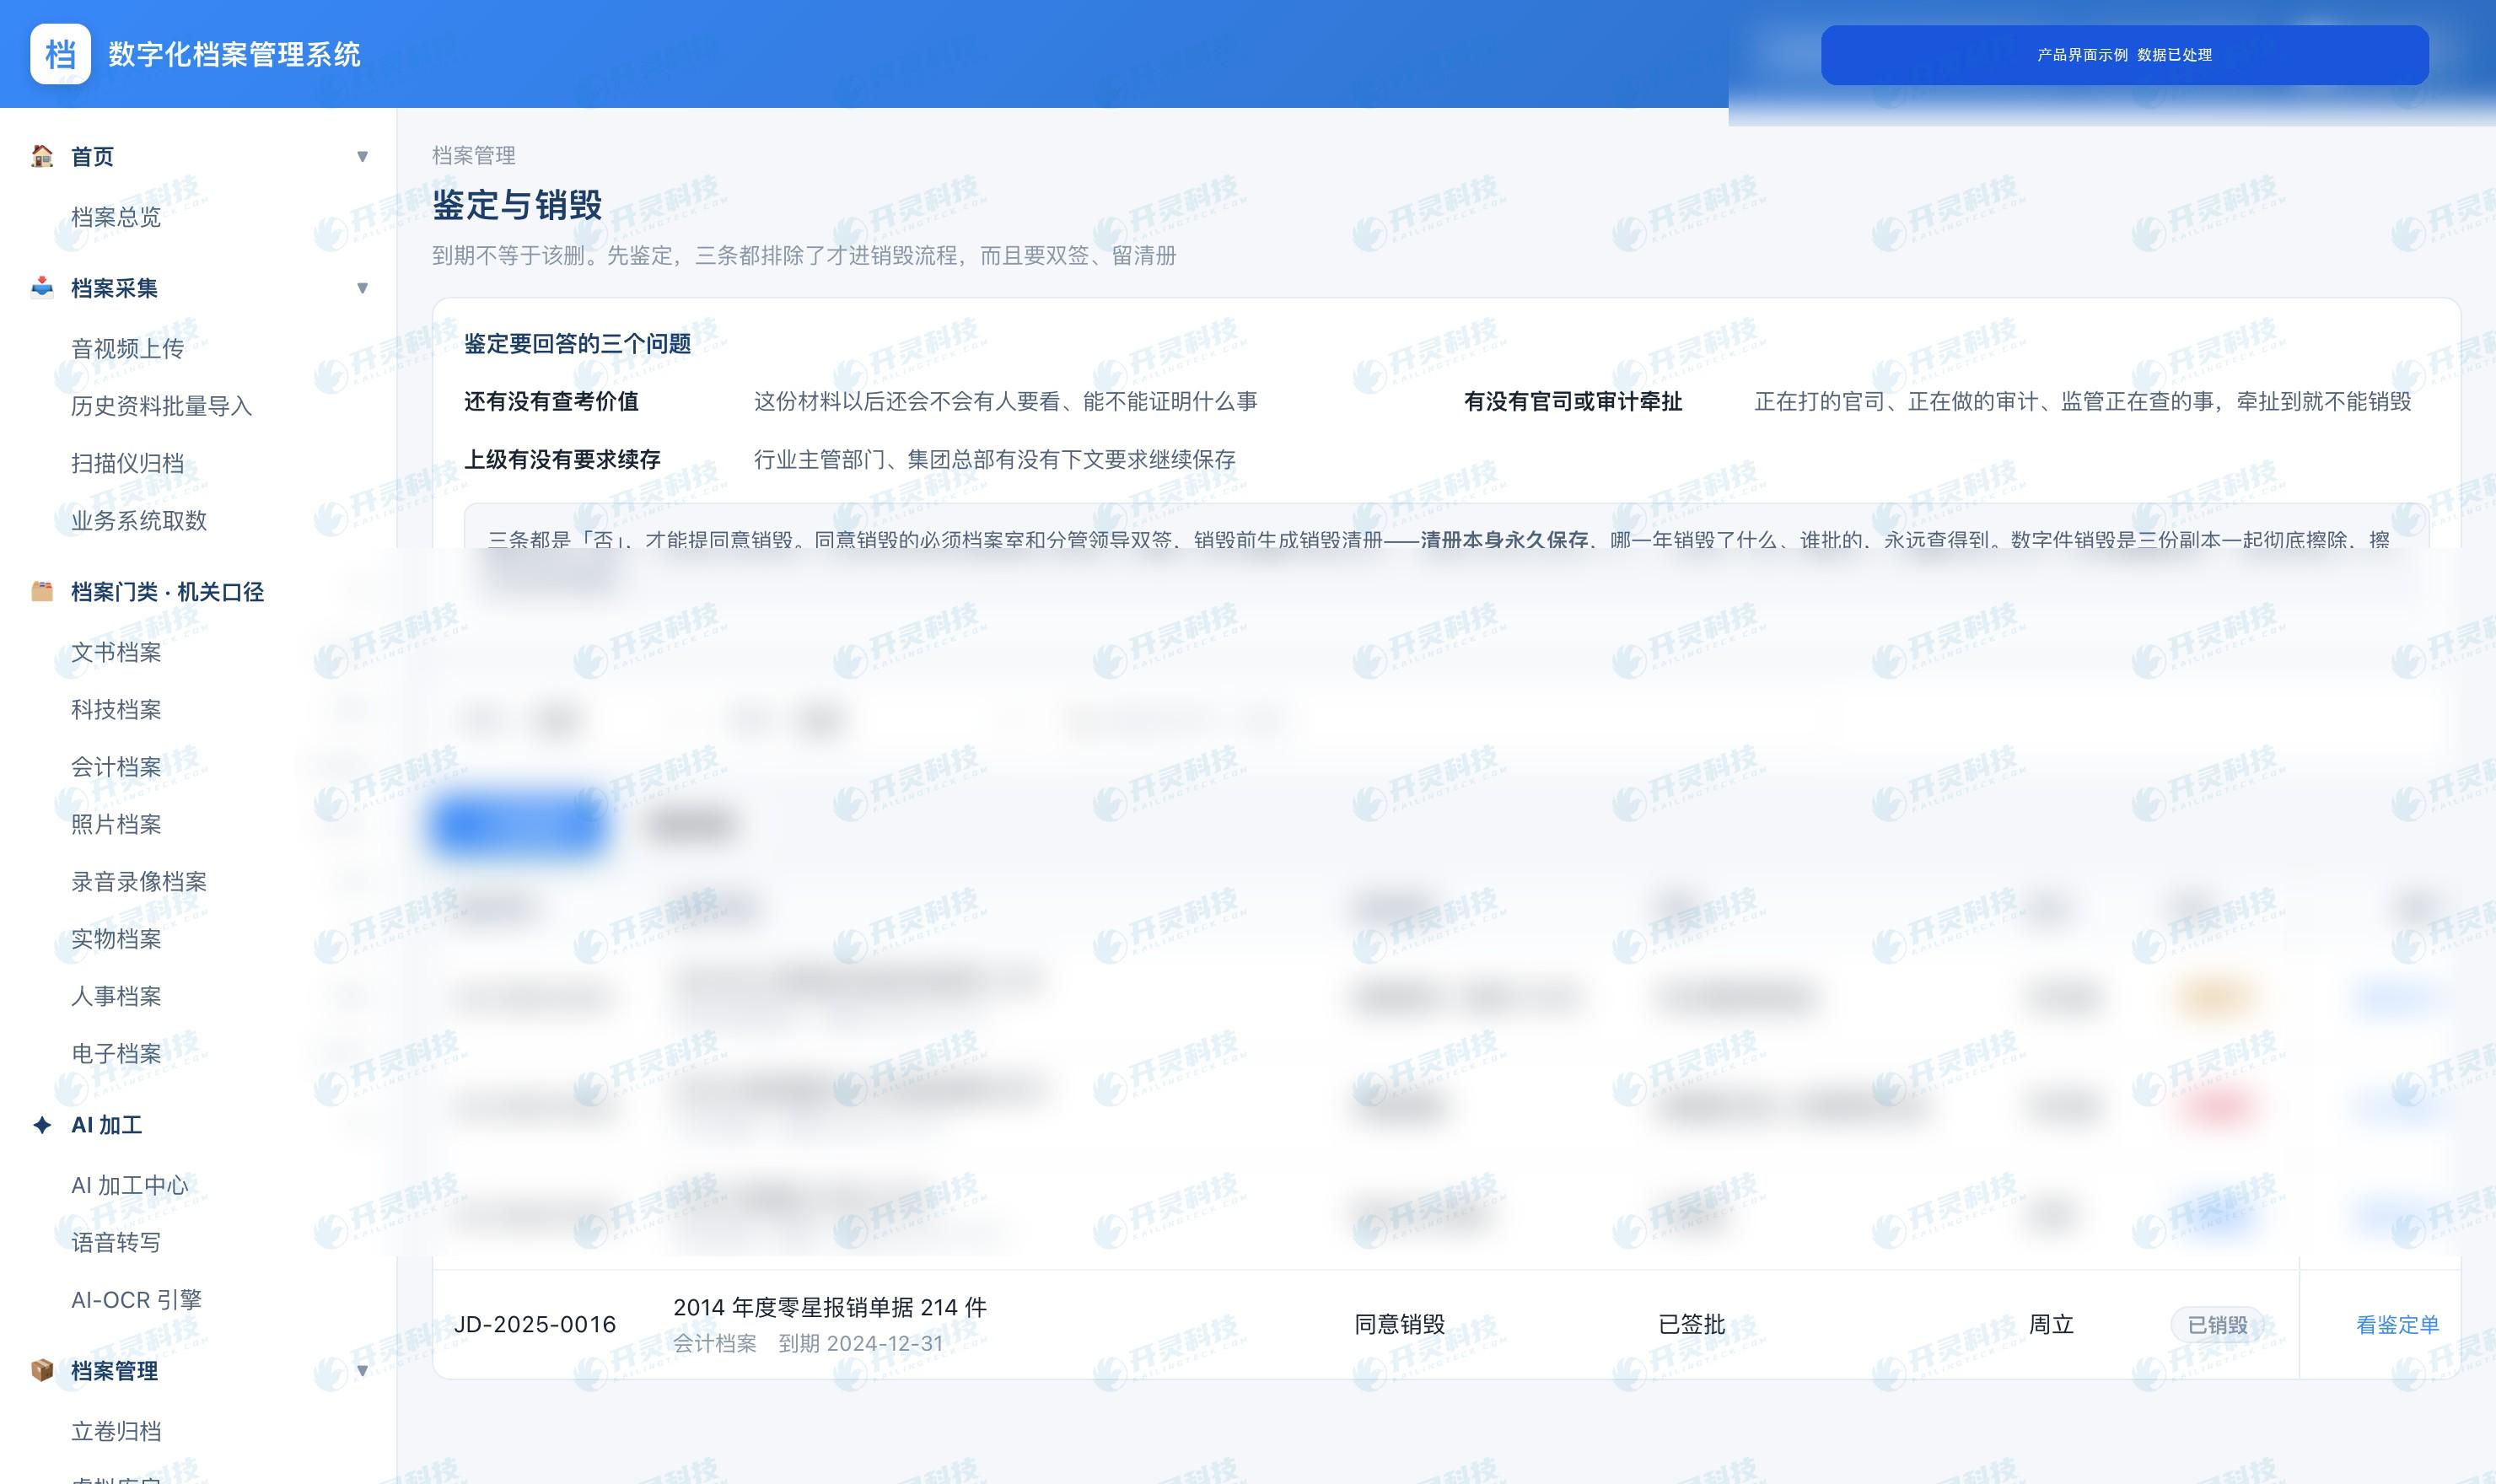Click the 首页 house icon
The image size is (2496, 1484).
(x=42, y=156)
